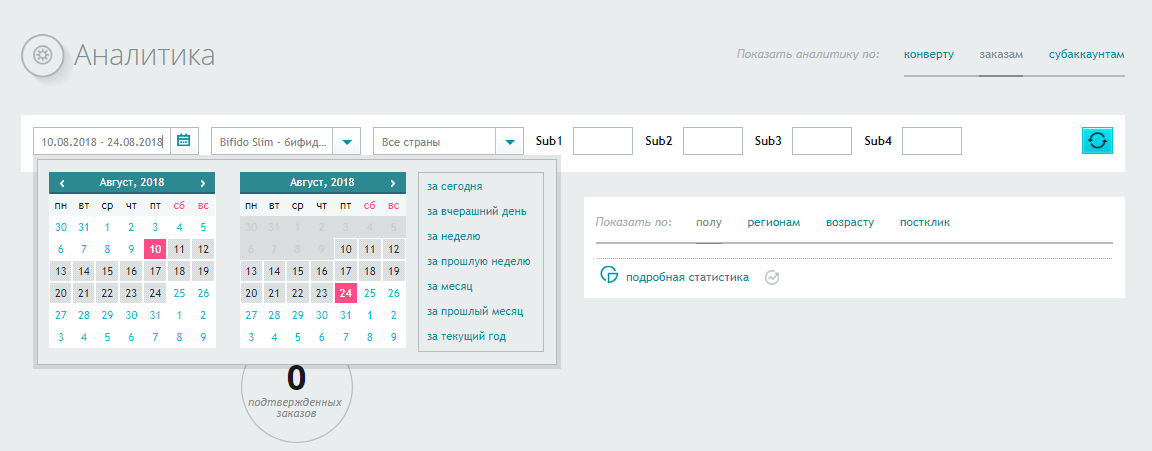The image size is (1152, 451).
Task: Select the за сегодня preset
Action: coord(454,186)
